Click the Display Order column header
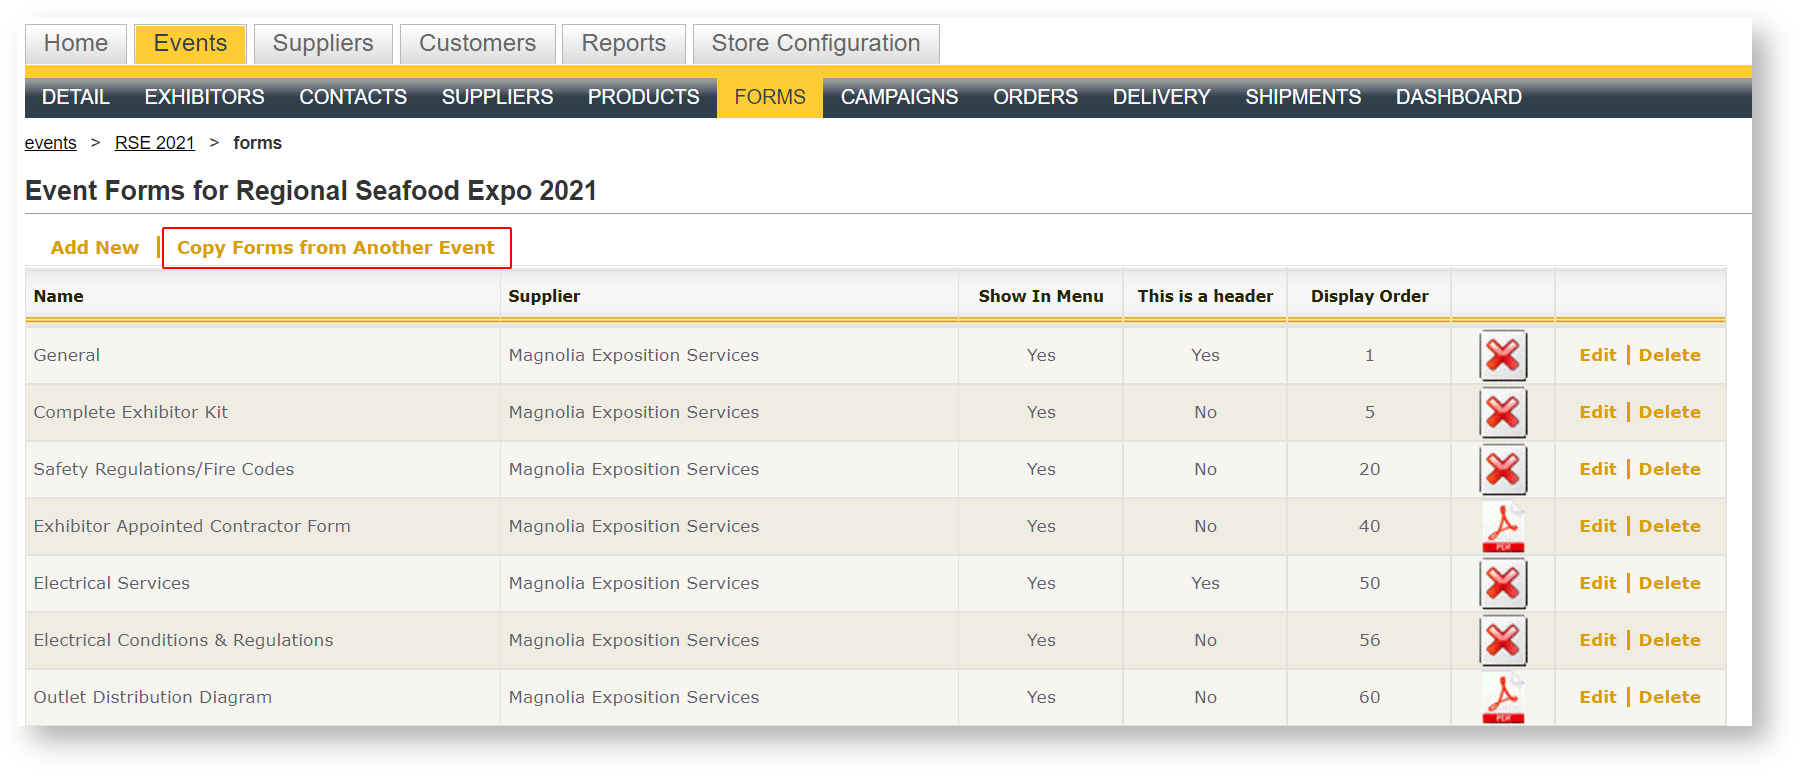 click(1369, 296)
